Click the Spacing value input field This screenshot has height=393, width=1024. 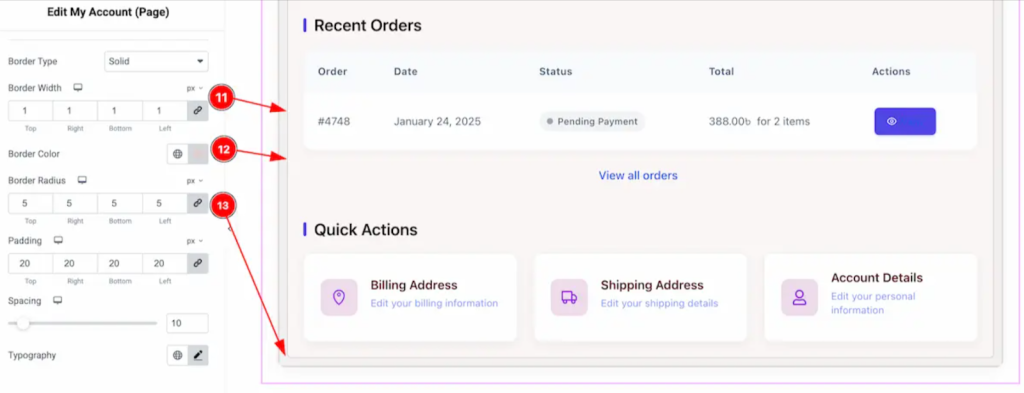point(187,323)
